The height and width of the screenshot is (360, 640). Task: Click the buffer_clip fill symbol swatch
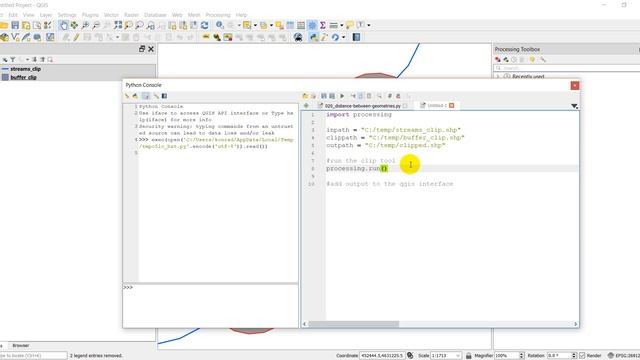click(x=5, y=77)
